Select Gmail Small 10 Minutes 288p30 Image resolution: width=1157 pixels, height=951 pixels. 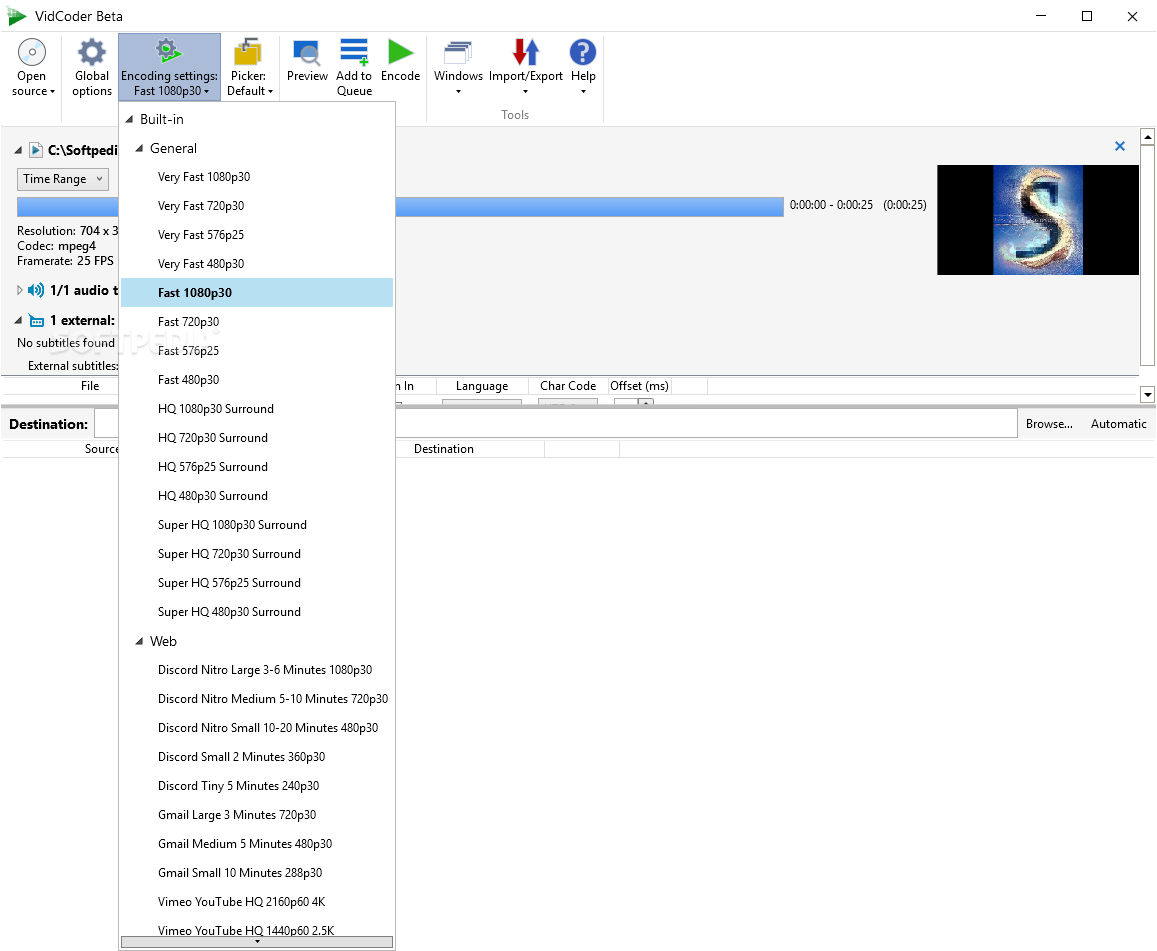[257, 873]
